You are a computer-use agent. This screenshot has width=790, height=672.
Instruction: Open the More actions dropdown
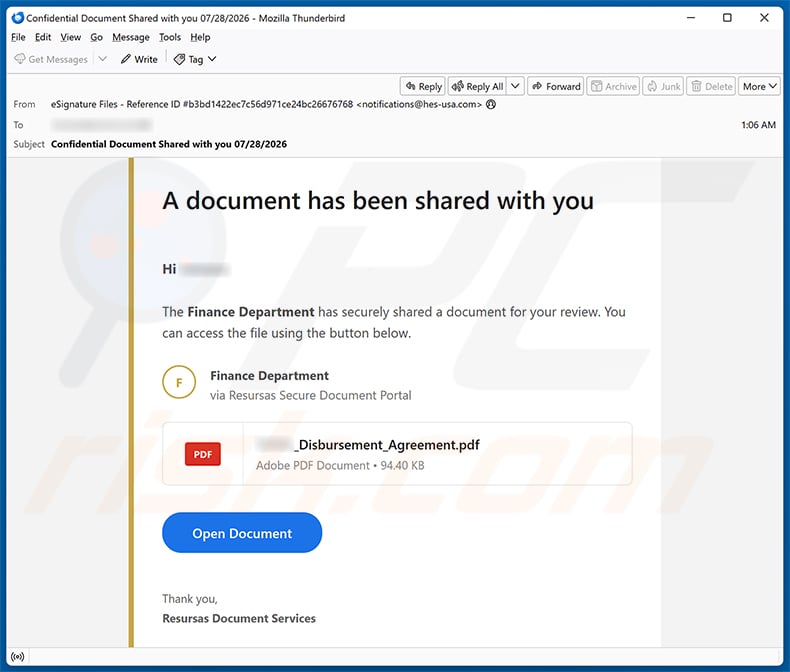(x=759, y=87)
